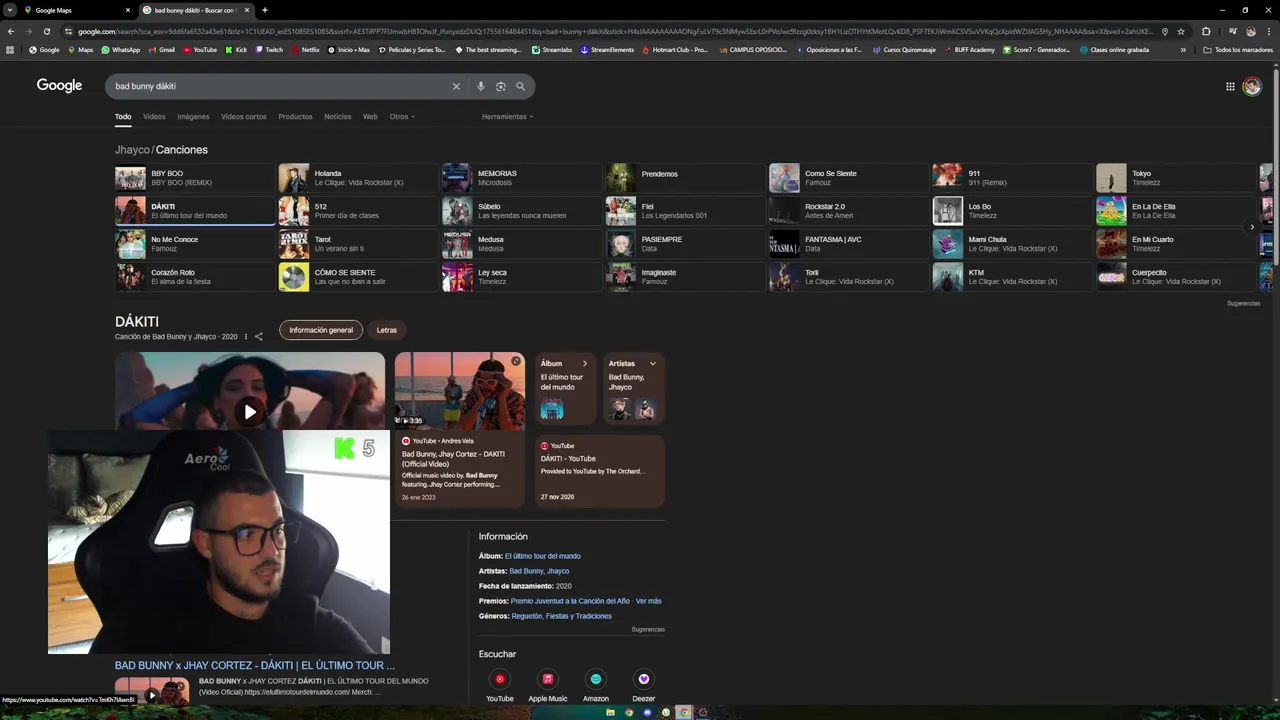Viewport: 1280px width, 720px height.
Task: Open Reguetón, Fiestas y Tradiciones genre link
Action: (x=561, y=616)
